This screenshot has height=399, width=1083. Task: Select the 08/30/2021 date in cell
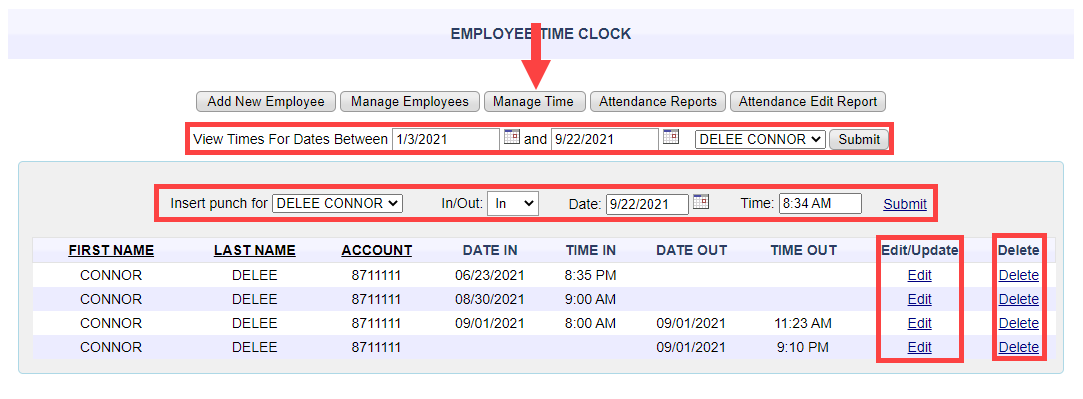(490, 300)
